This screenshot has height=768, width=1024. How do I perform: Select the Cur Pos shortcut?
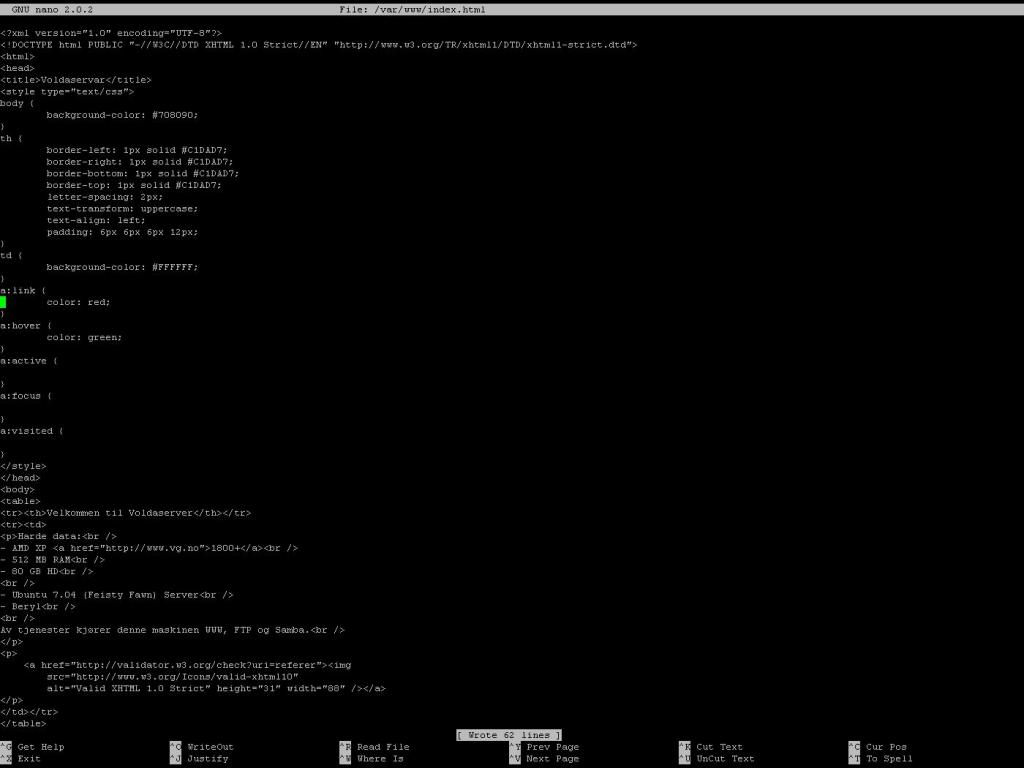pyautogui.click(x=886, y=747)
